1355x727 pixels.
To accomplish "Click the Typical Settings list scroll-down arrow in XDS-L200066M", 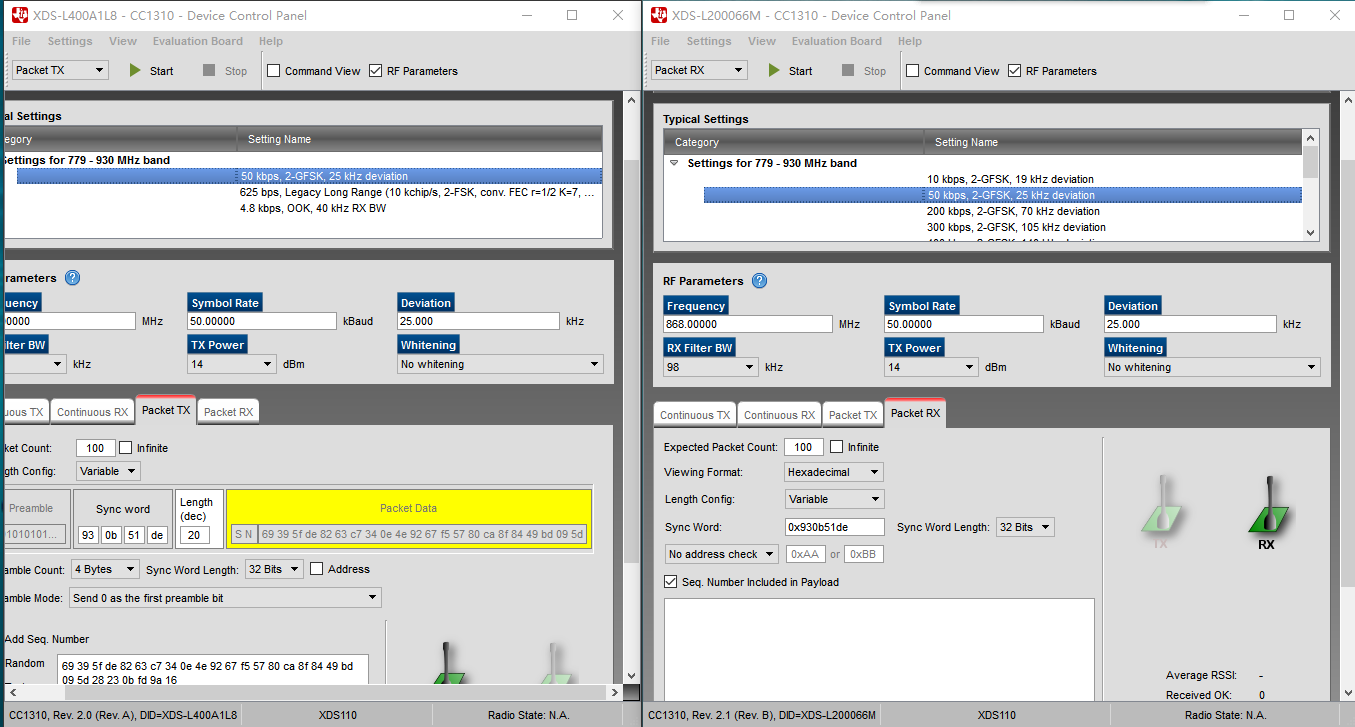I will click(1311, 232).
